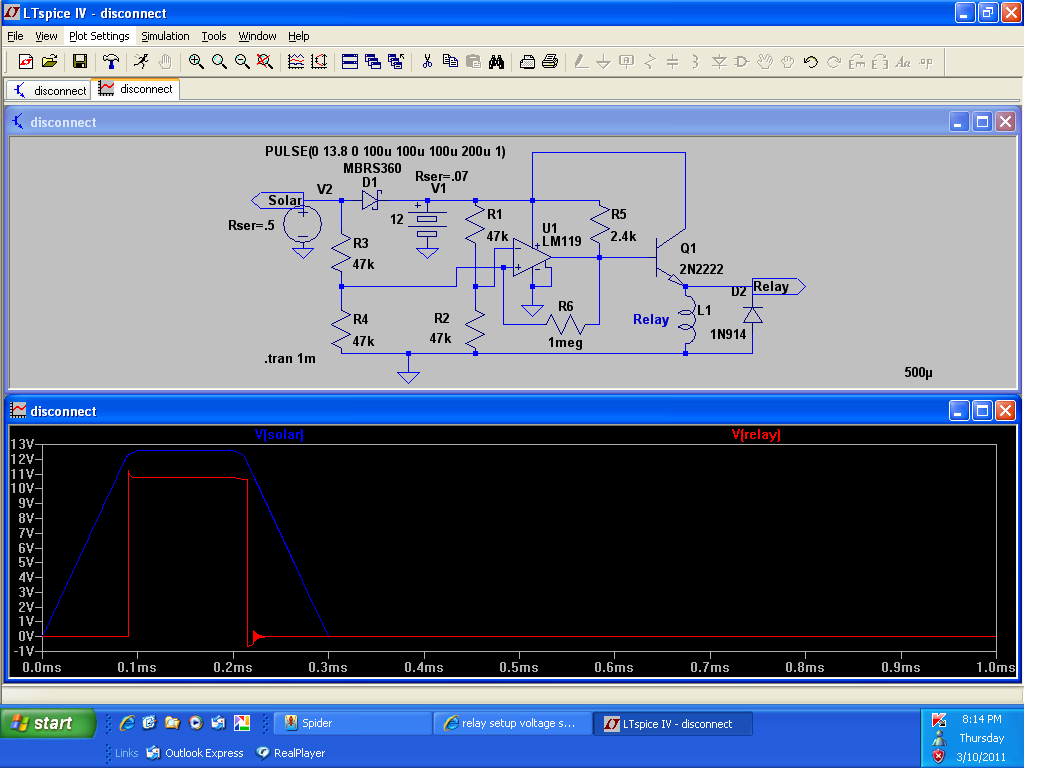The width and height of the screenshot is (1042, 770).
Task: Click the 0.5ms time axis label
Action: click(x=519, y=667)
